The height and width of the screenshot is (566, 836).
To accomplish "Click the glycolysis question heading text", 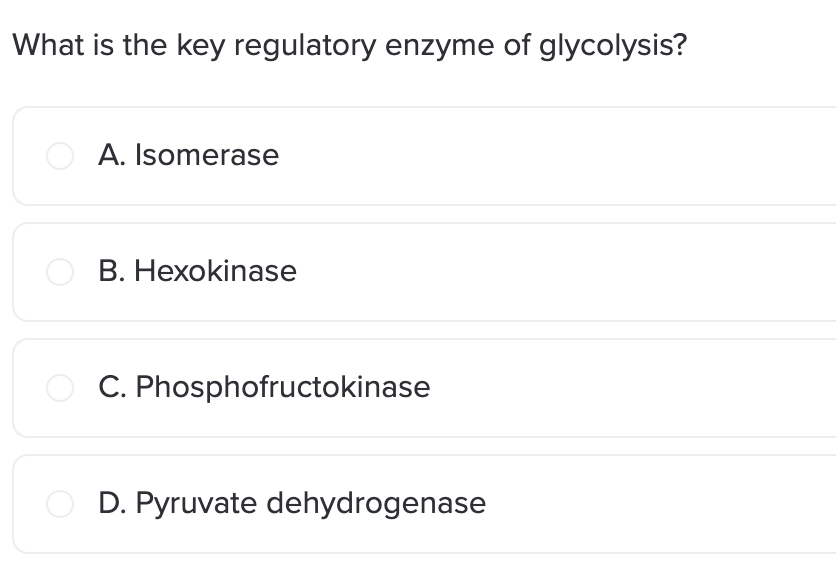I will point(350,46).
